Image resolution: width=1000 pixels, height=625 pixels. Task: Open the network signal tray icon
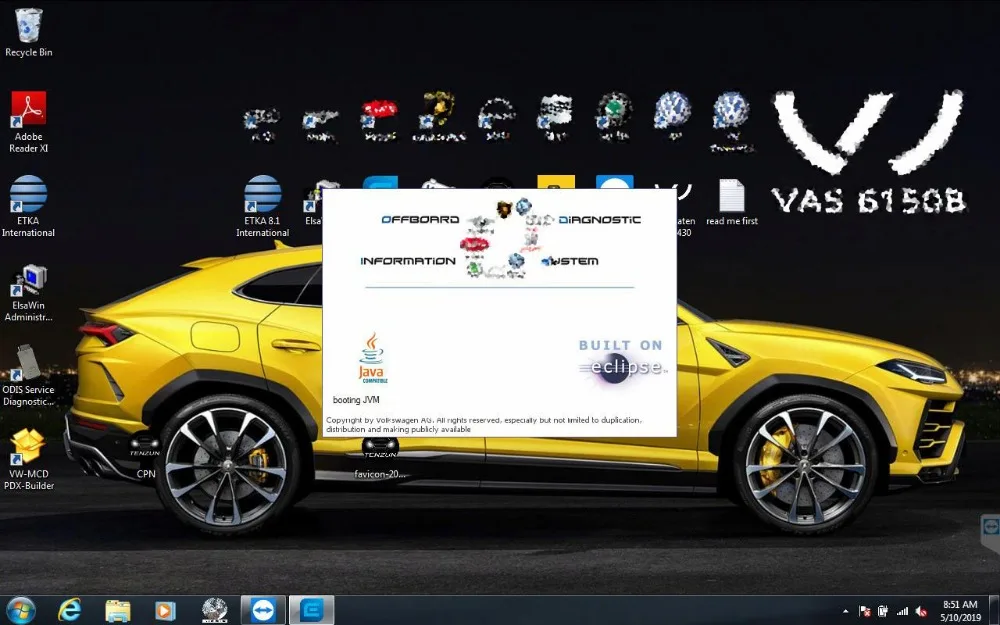coord(902,612)
